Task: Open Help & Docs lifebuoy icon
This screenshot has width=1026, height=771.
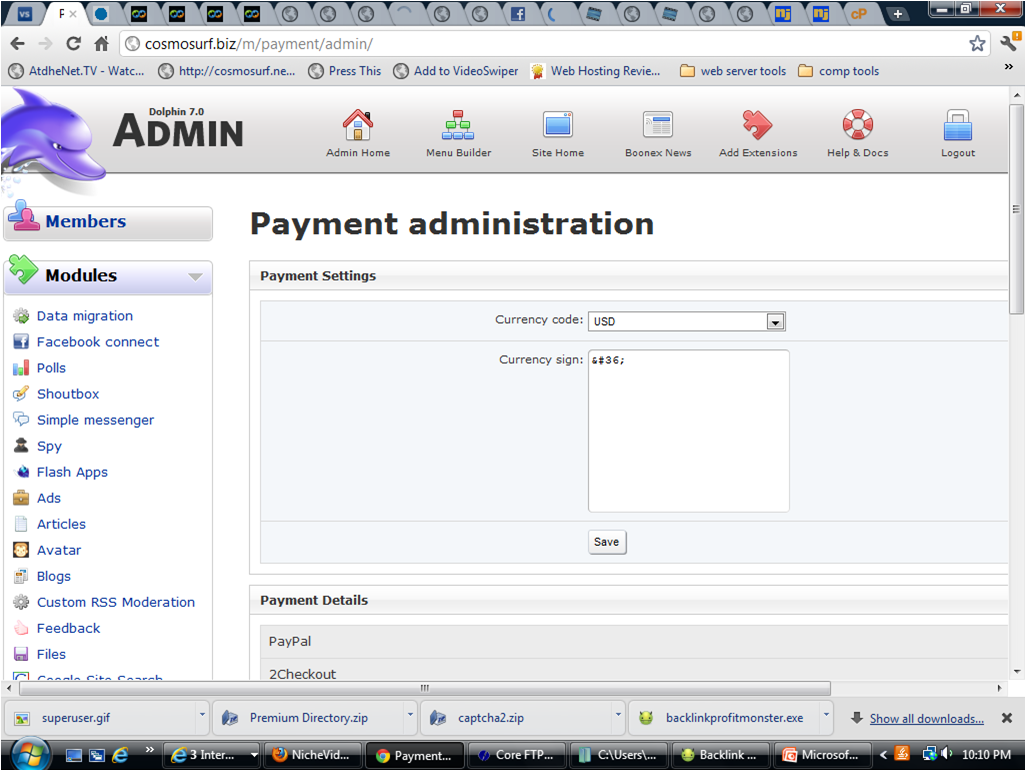Action: pos(857,126)
